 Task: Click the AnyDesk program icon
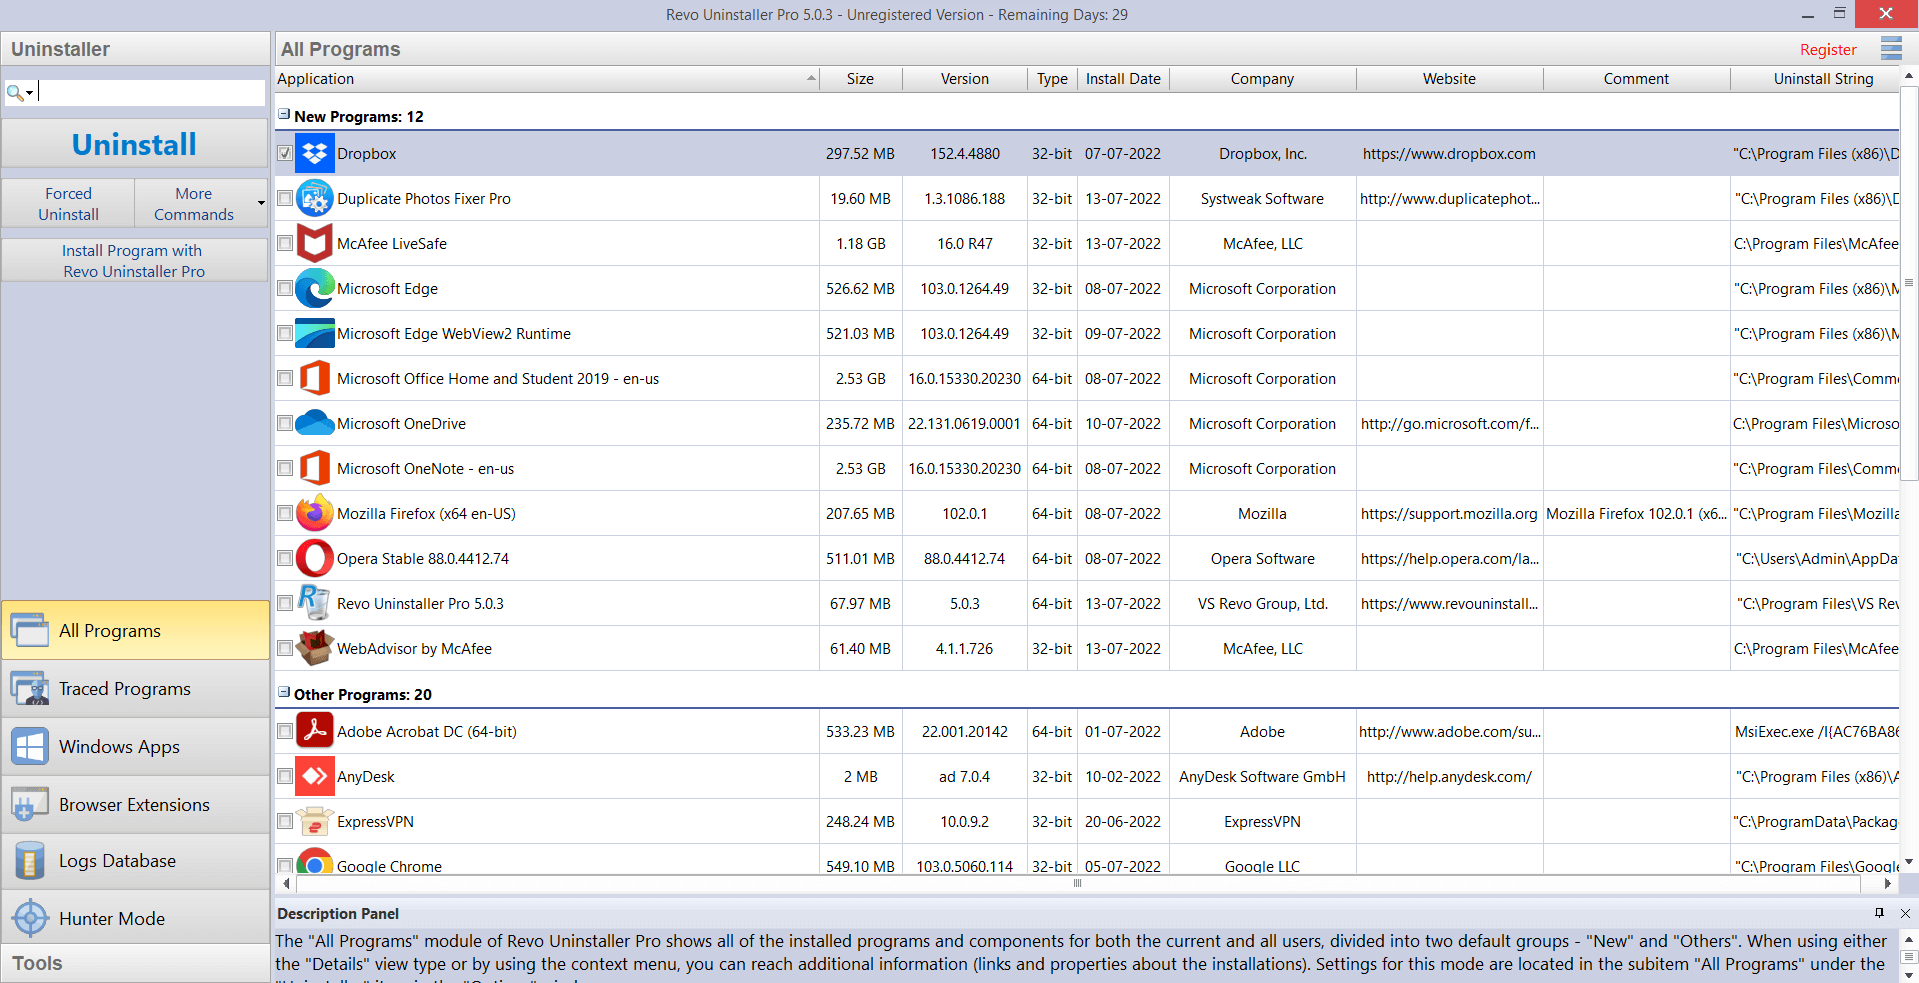coord(315,777)
